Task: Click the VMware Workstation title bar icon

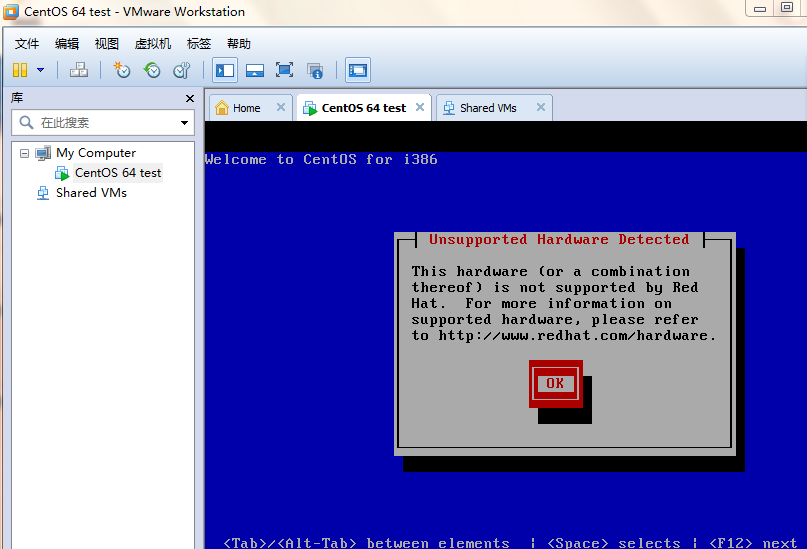Action: pyautogui.click(x=11, y=11)
